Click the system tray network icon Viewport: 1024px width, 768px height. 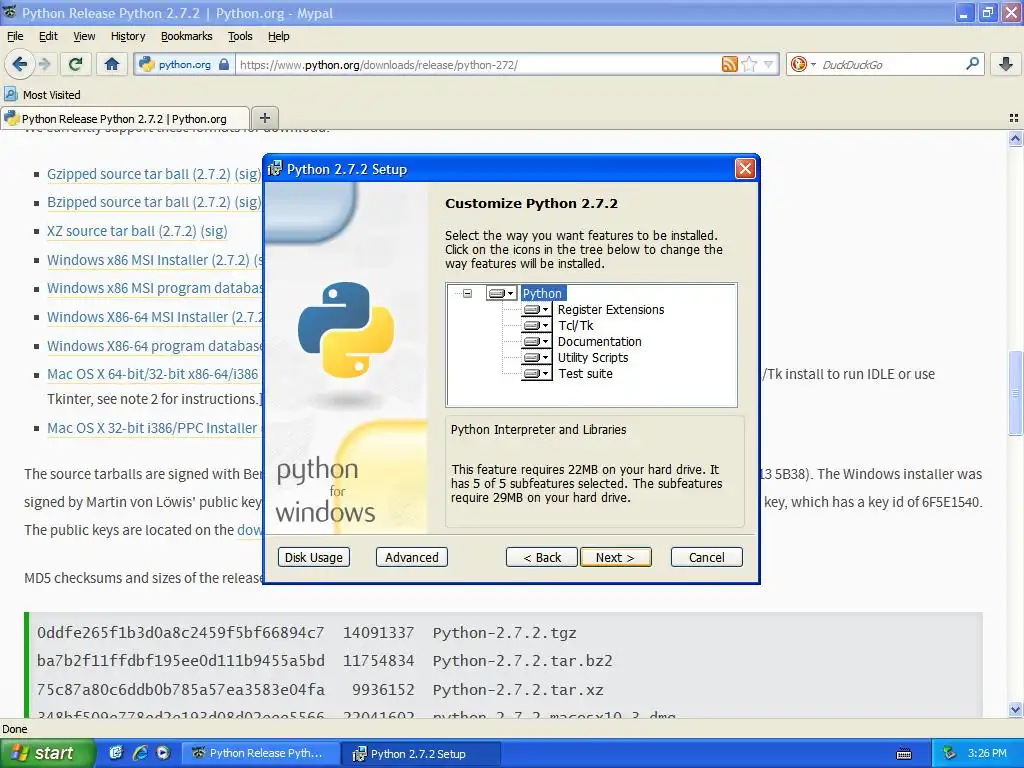click(950, 753)
